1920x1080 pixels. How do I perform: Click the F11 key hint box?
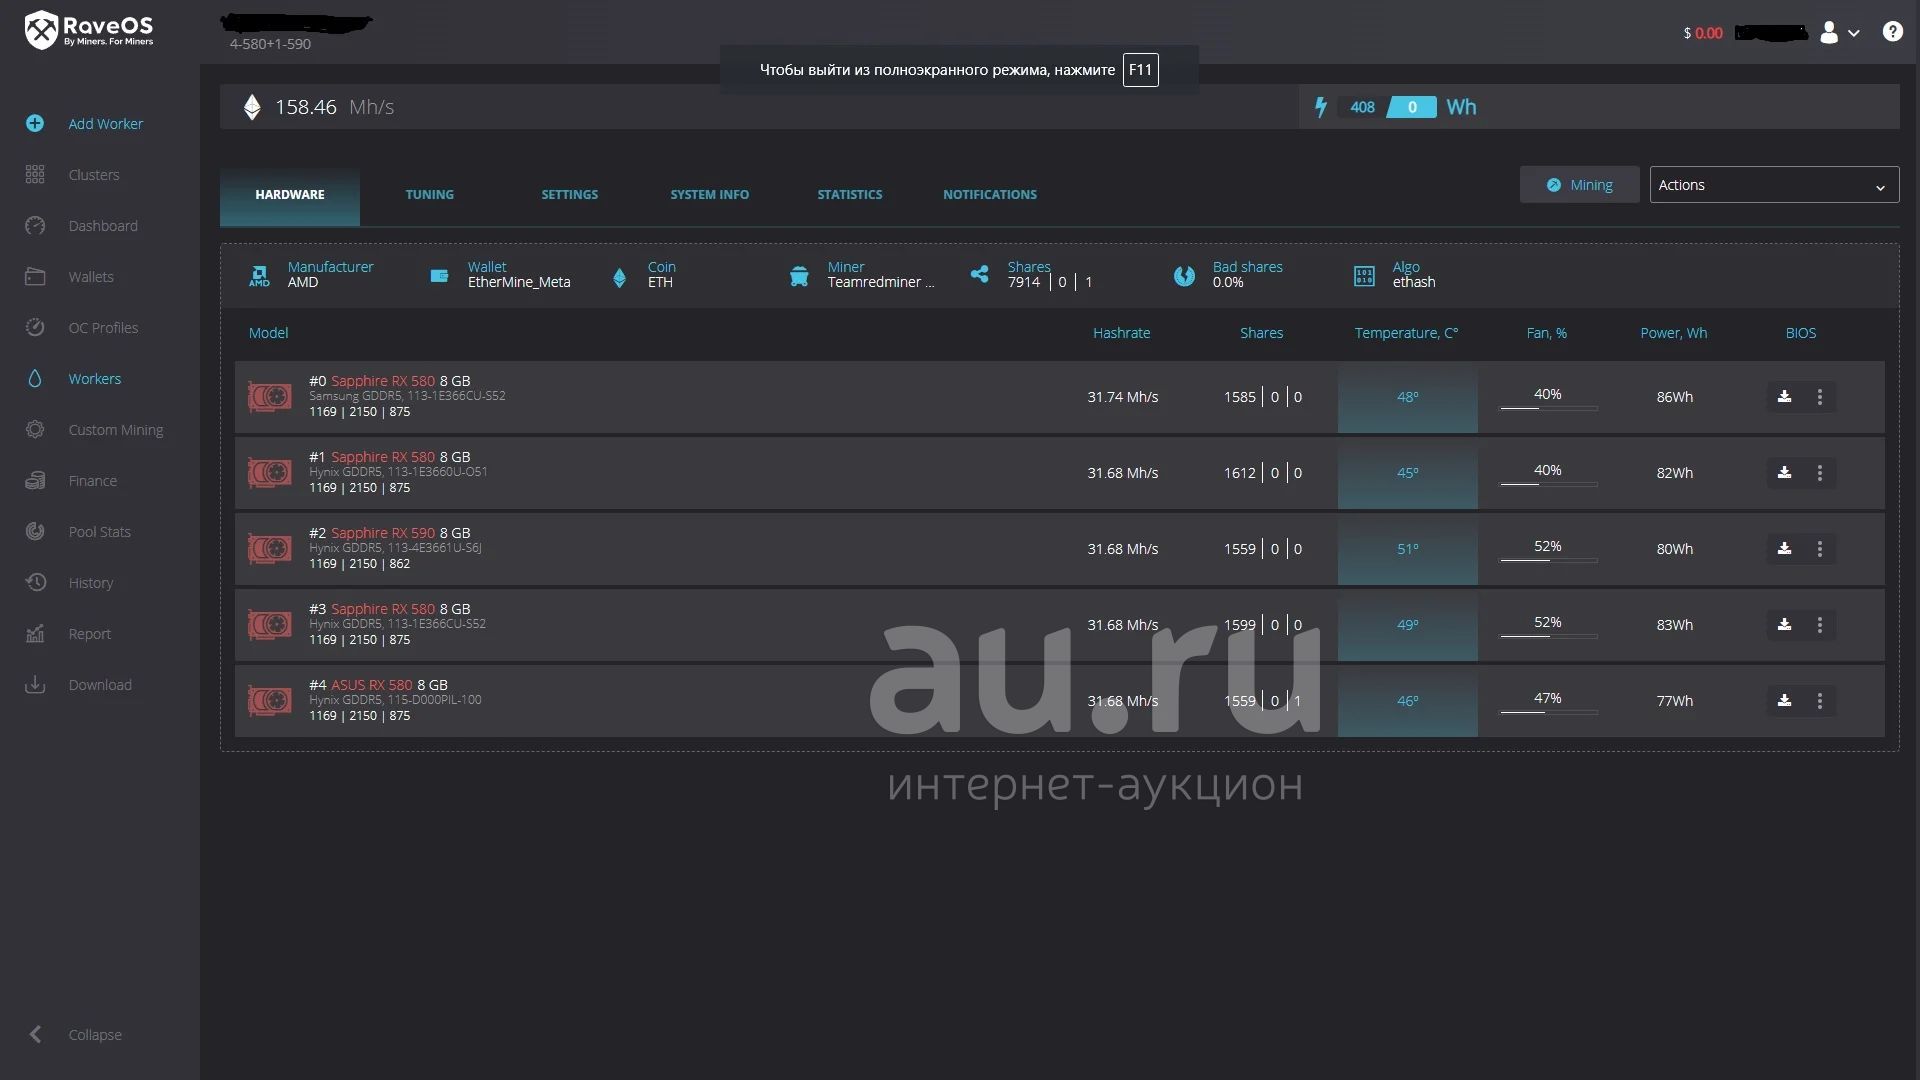click(1140, 70)
